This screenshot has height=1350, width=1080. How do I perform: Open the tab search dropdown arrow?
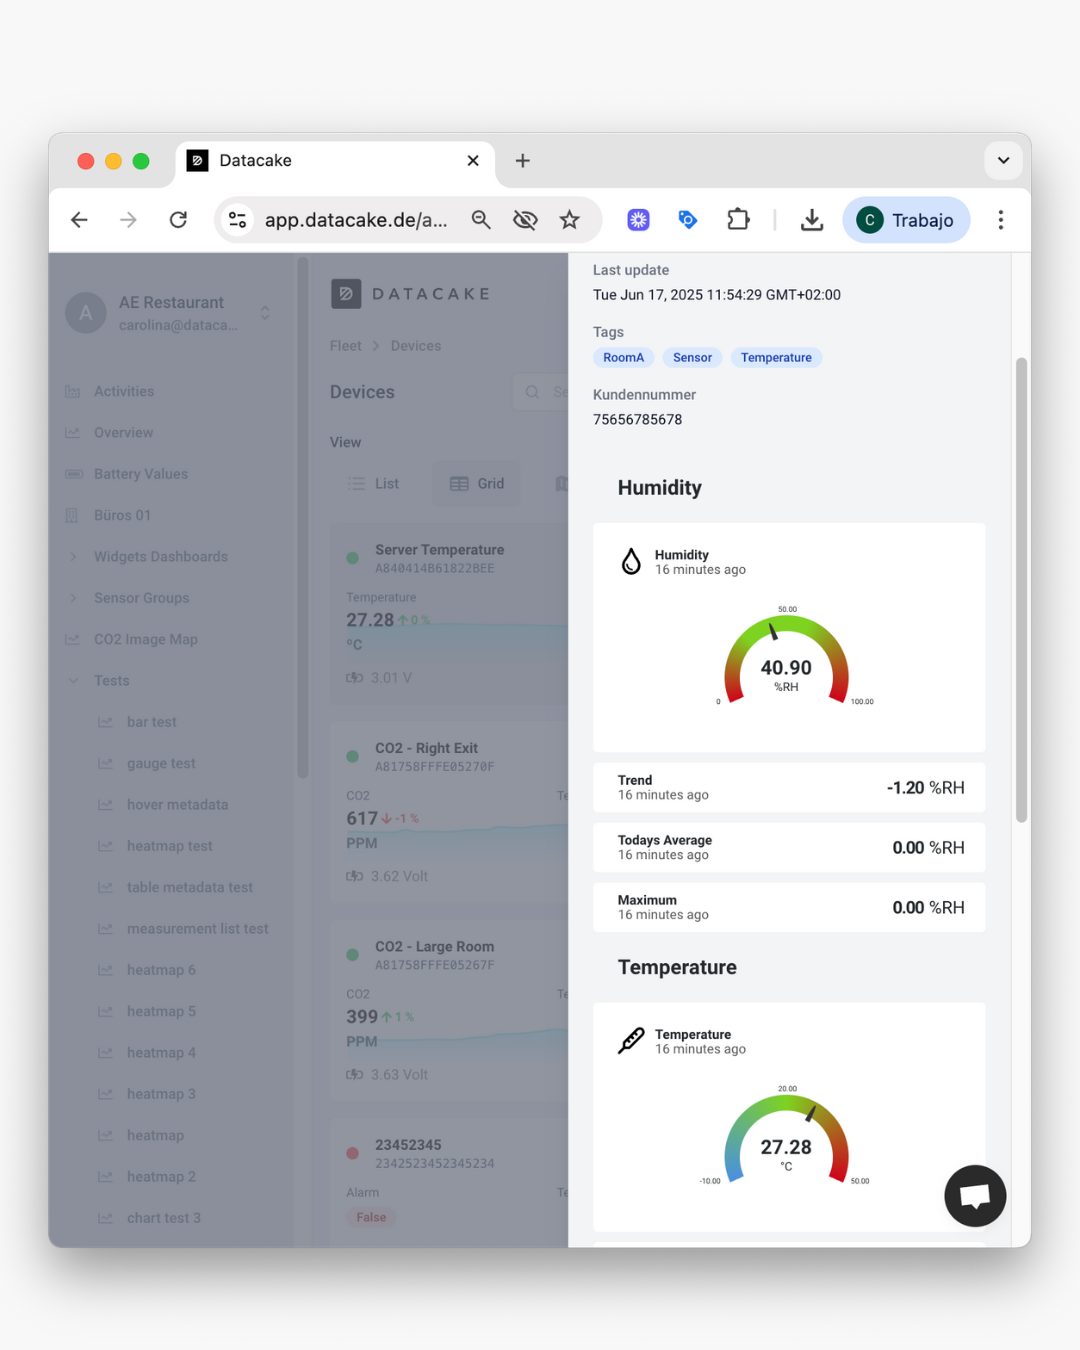[1003, 161]
